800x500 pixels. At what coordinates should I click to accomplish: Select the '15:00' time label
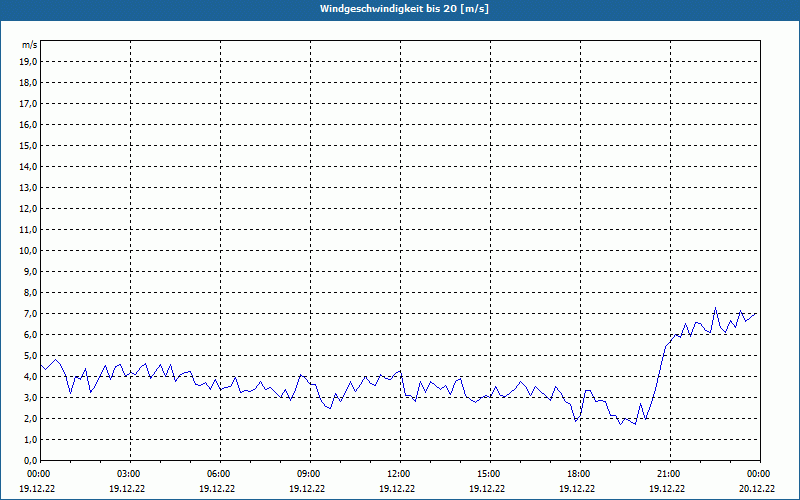490,474
